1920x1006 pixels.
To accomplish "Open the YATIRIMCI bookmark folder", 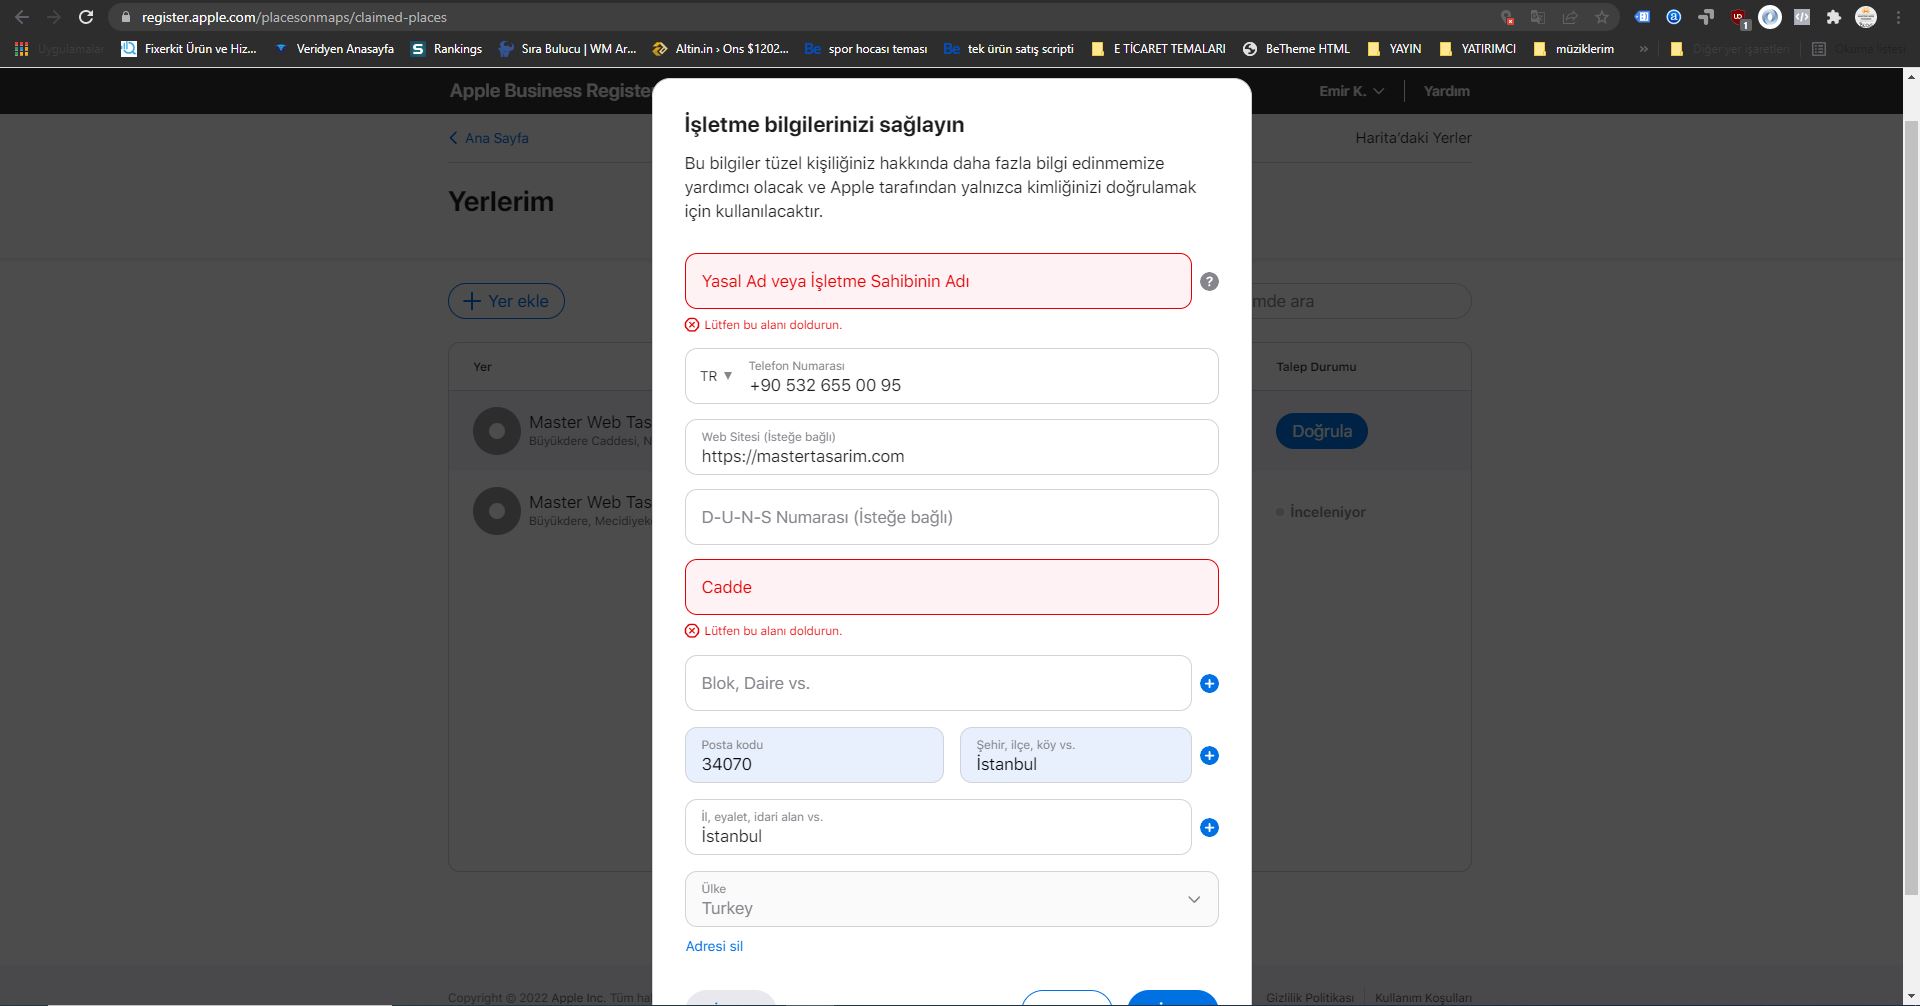I will pyautogui.click(x=1477, y=48).
